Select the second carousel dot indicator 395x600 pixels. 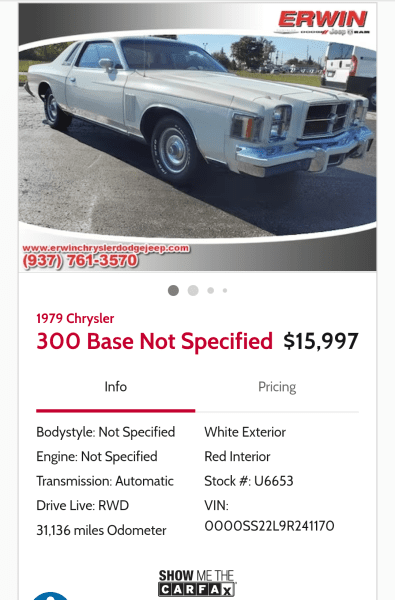coord(193,290)
